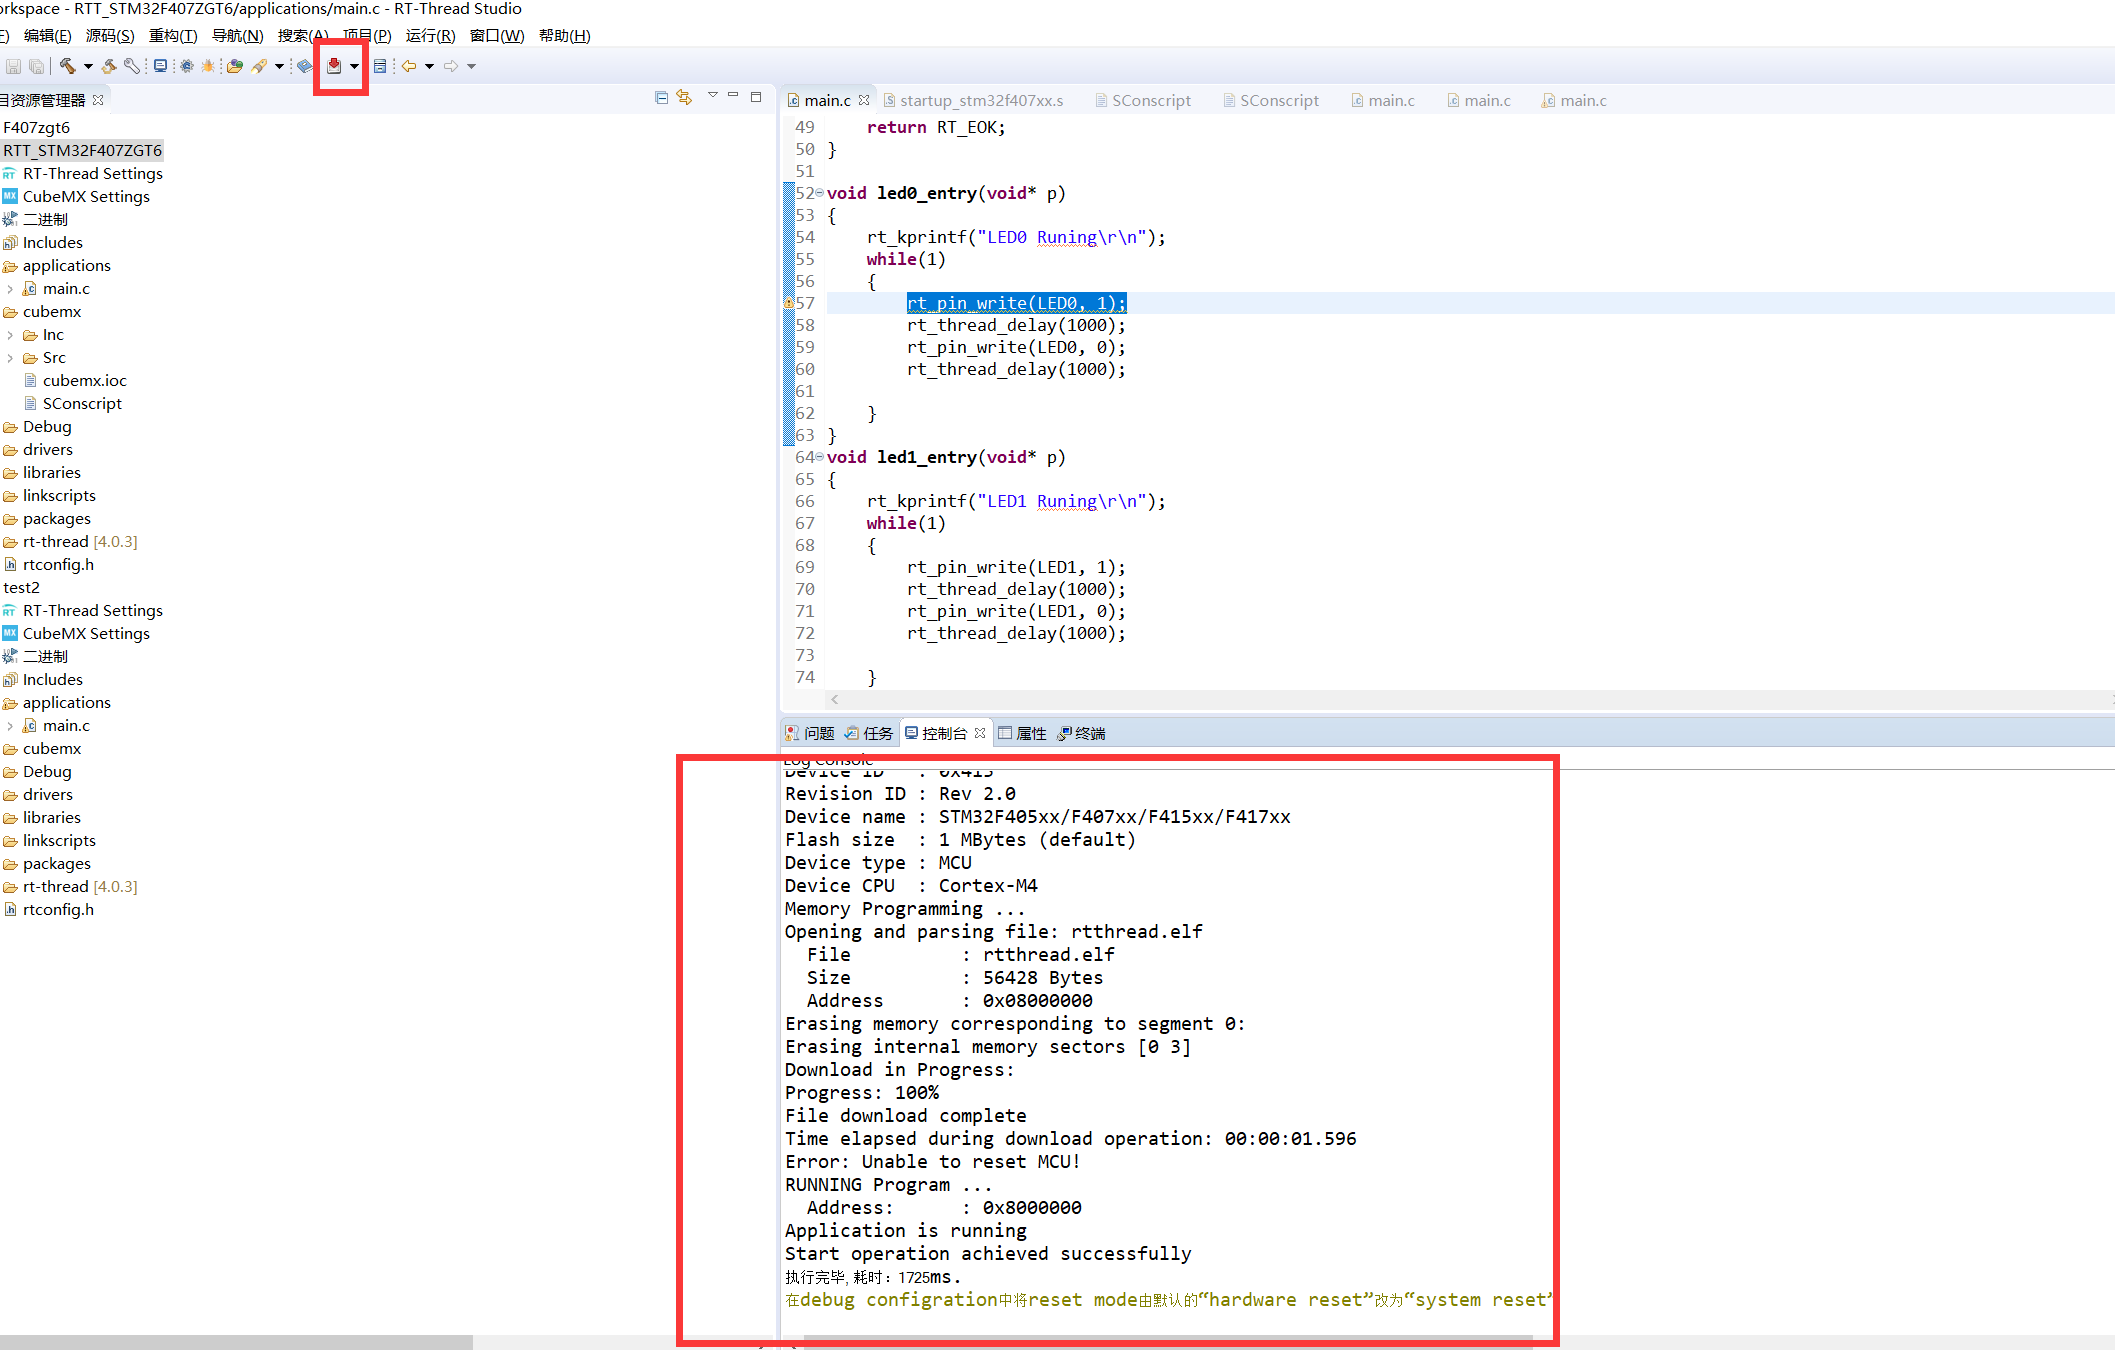
Task: Expand the cubemx folder in test2
Action: [x=52, y=747]
